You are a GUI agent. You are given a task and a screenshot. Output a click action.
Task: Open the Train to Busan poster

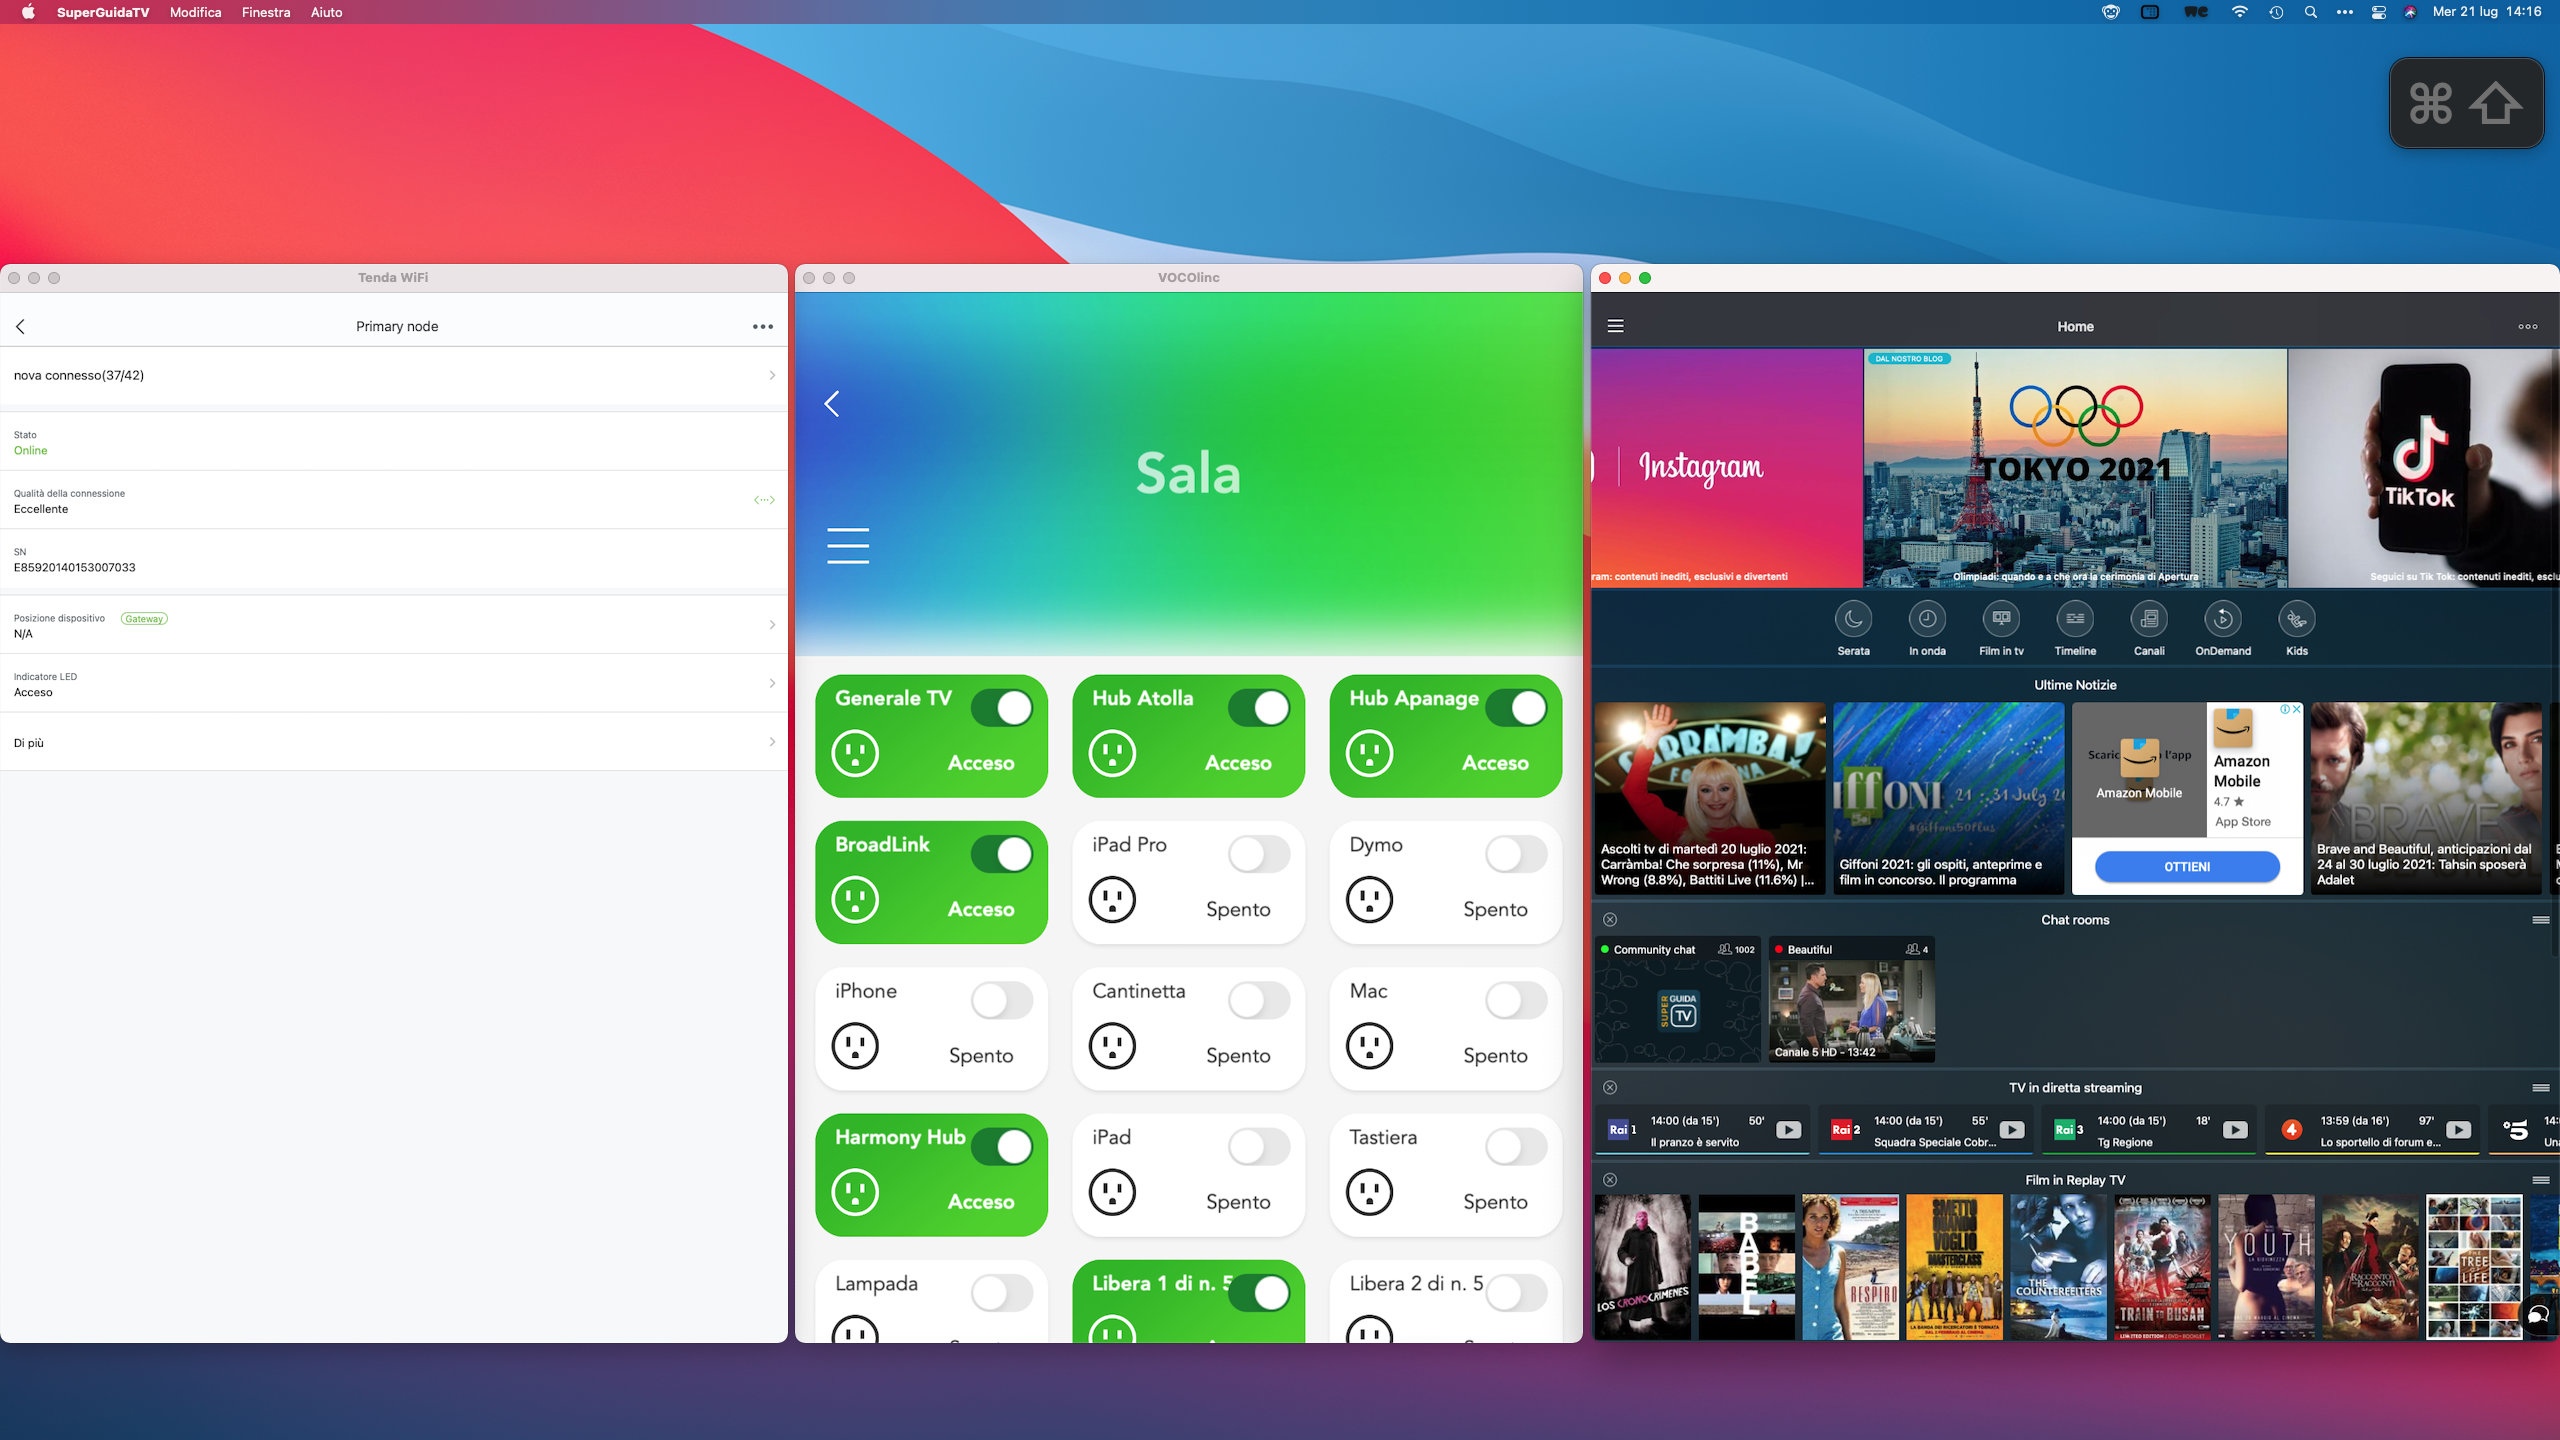click(x=2162, y=1267)
